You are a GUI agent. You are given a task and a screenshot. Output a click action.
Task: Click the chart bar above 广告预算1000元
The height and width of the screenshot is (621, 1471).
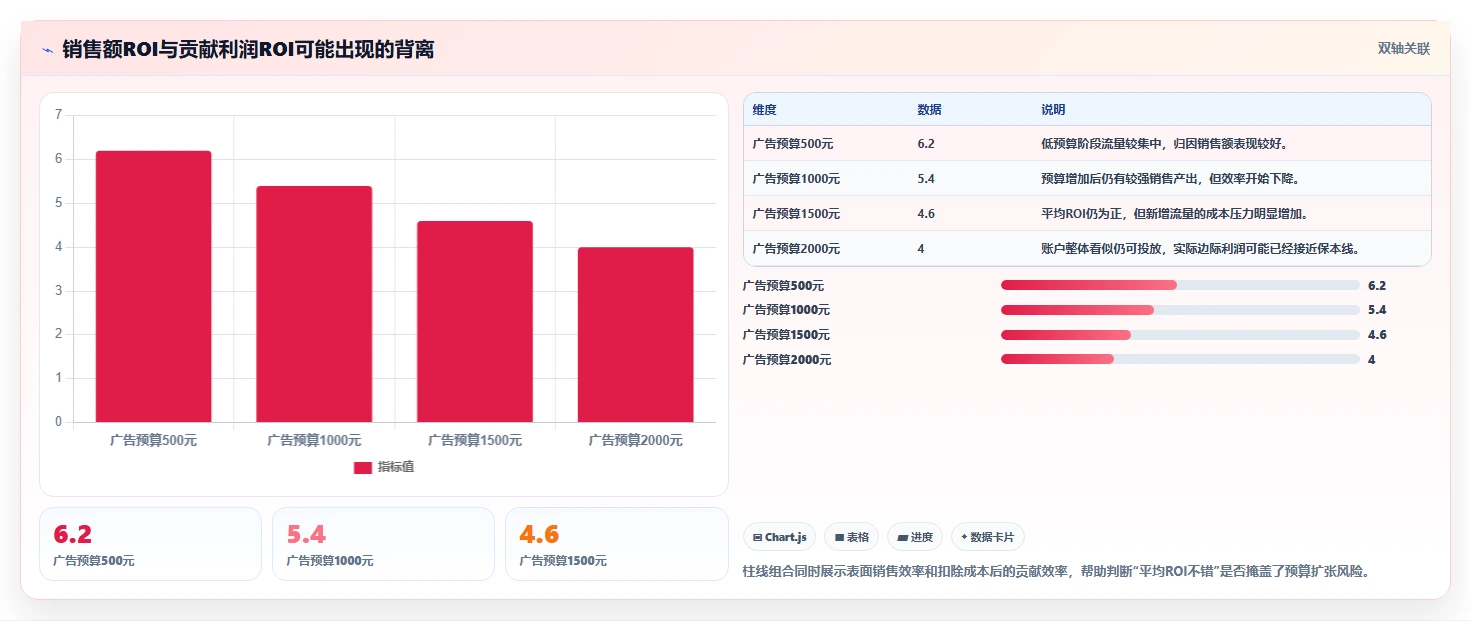point(314,304)
